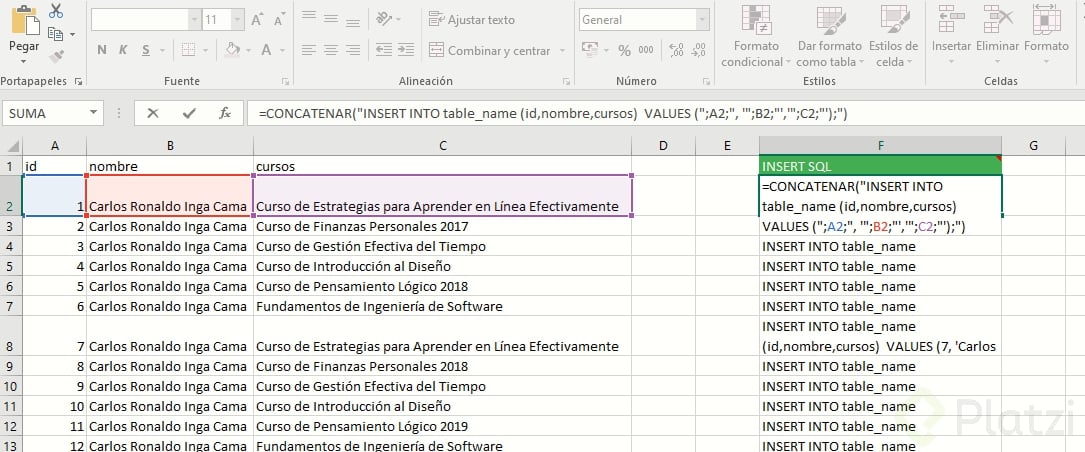The width and height of the screenshot is (1085, 452).
Task: Select all cells with corner triangle
Action: pos(12,146)
